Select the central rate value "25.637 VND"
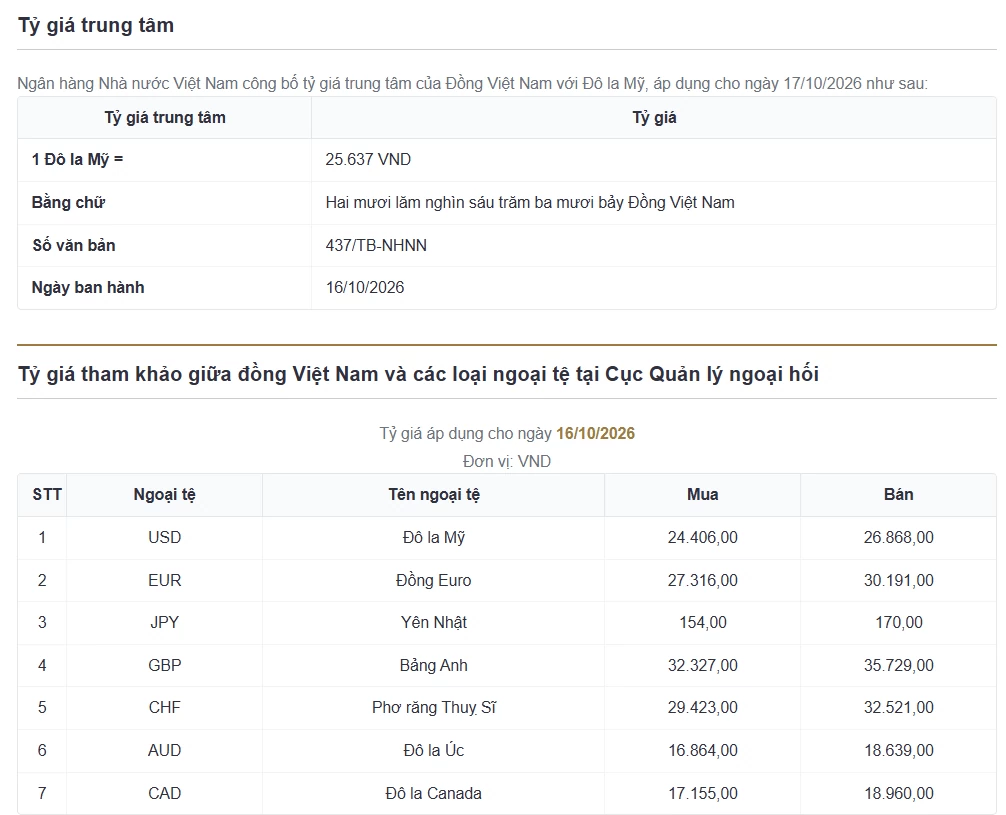 click(x=368, y=159)
